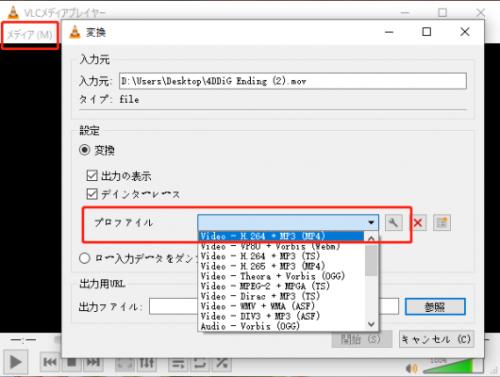500x377 pixels.
Task: Open the メディア (M) menu
Action: 30,35
